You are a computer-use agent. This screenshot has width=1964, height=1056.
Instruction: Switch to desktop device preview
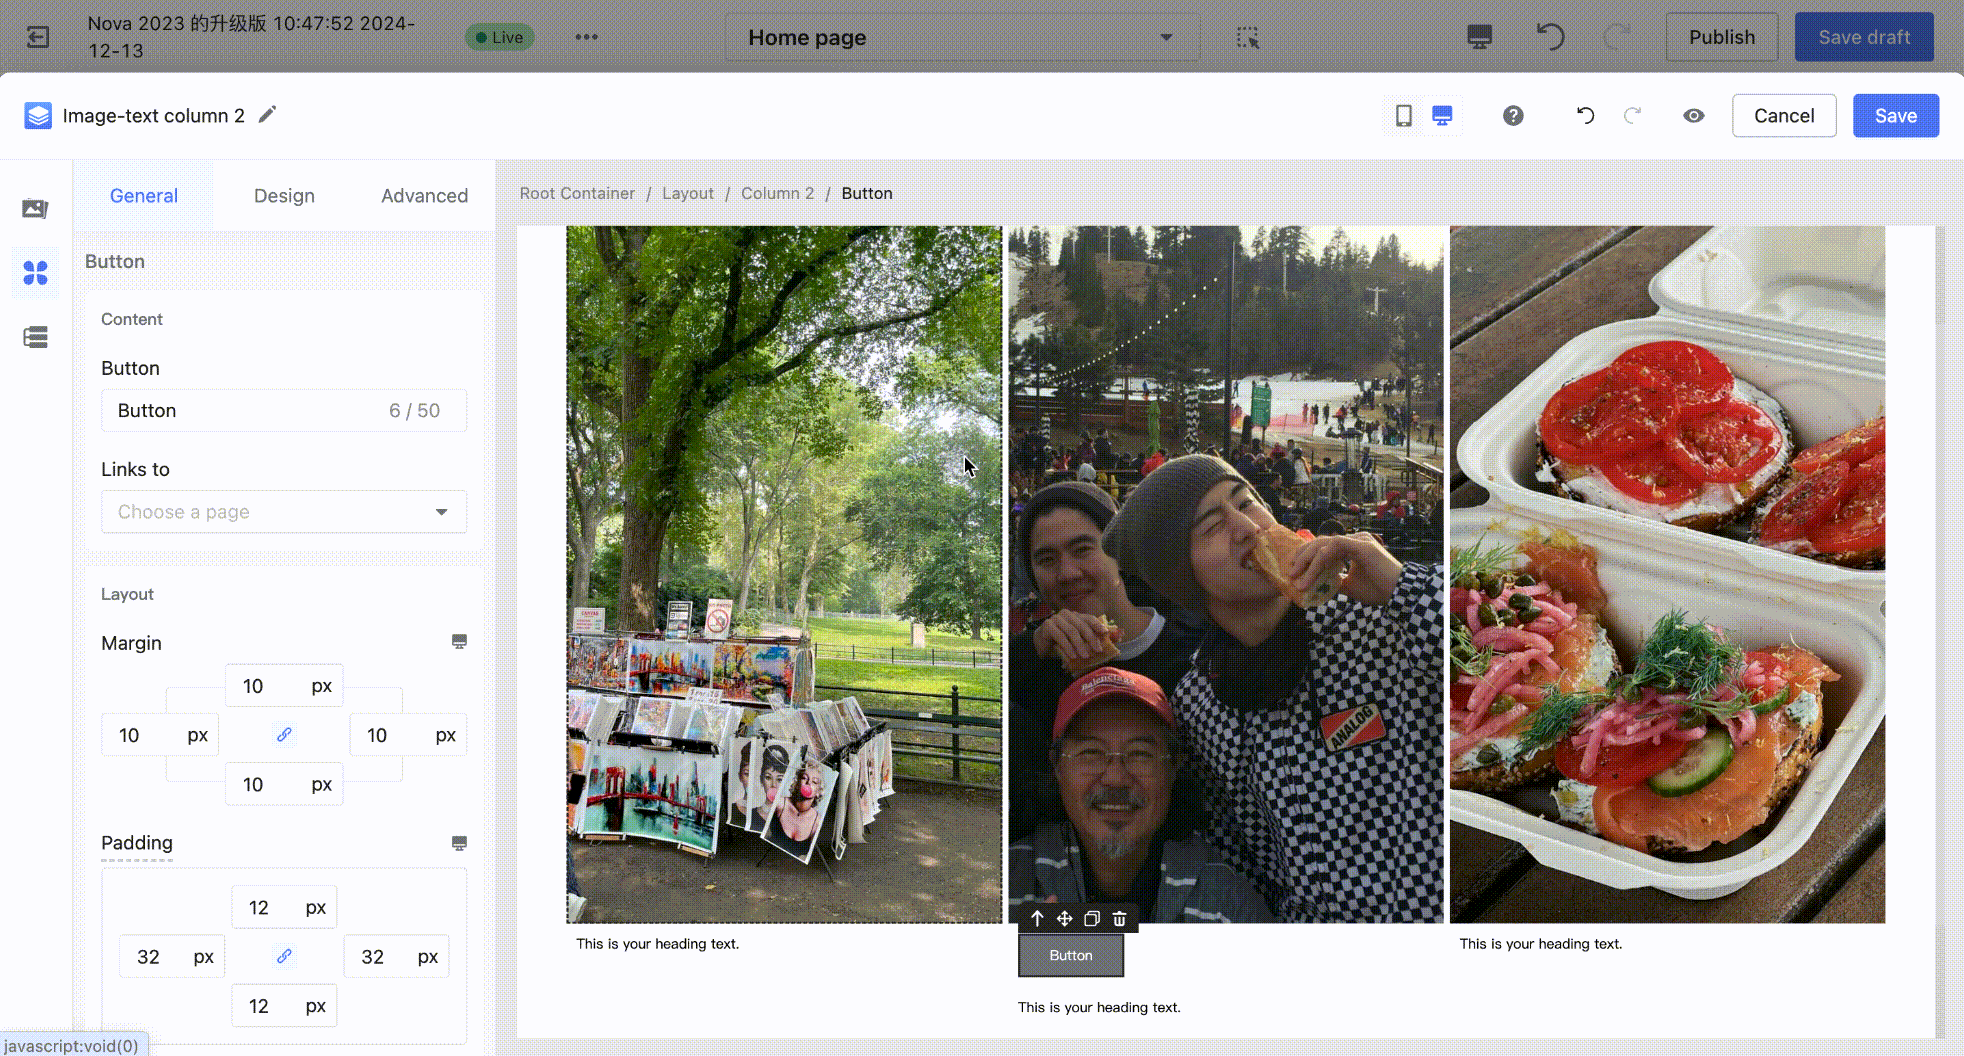1442,116
